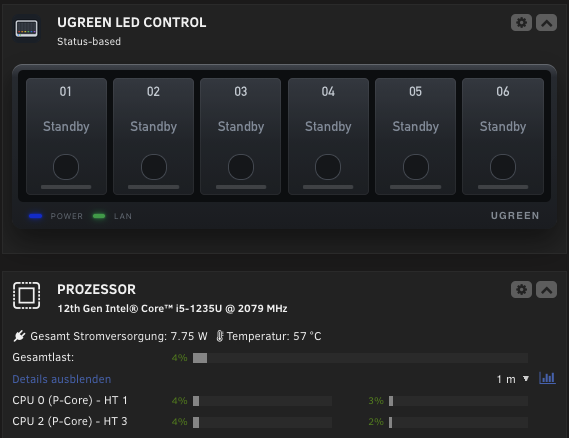Screen dimensions: 569x438
Task: Select drive bay 02 Standby
Action: point(153,136)
